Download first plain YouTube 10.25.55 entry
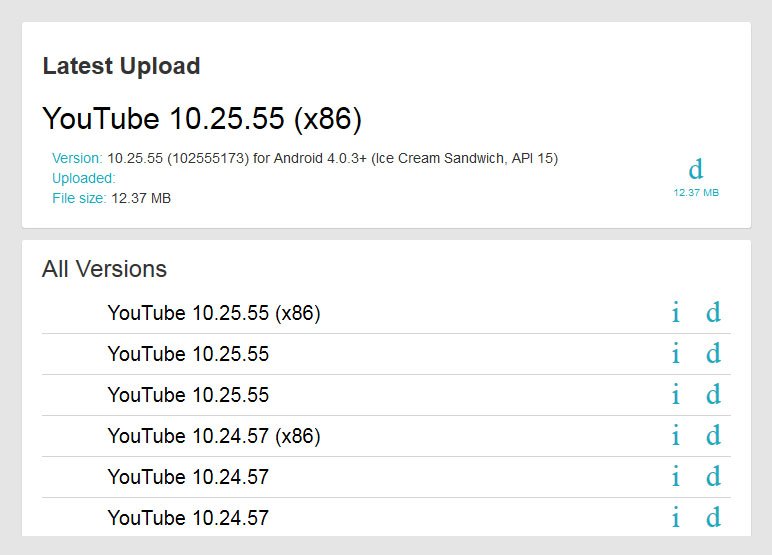 click(x=713, y=354)
